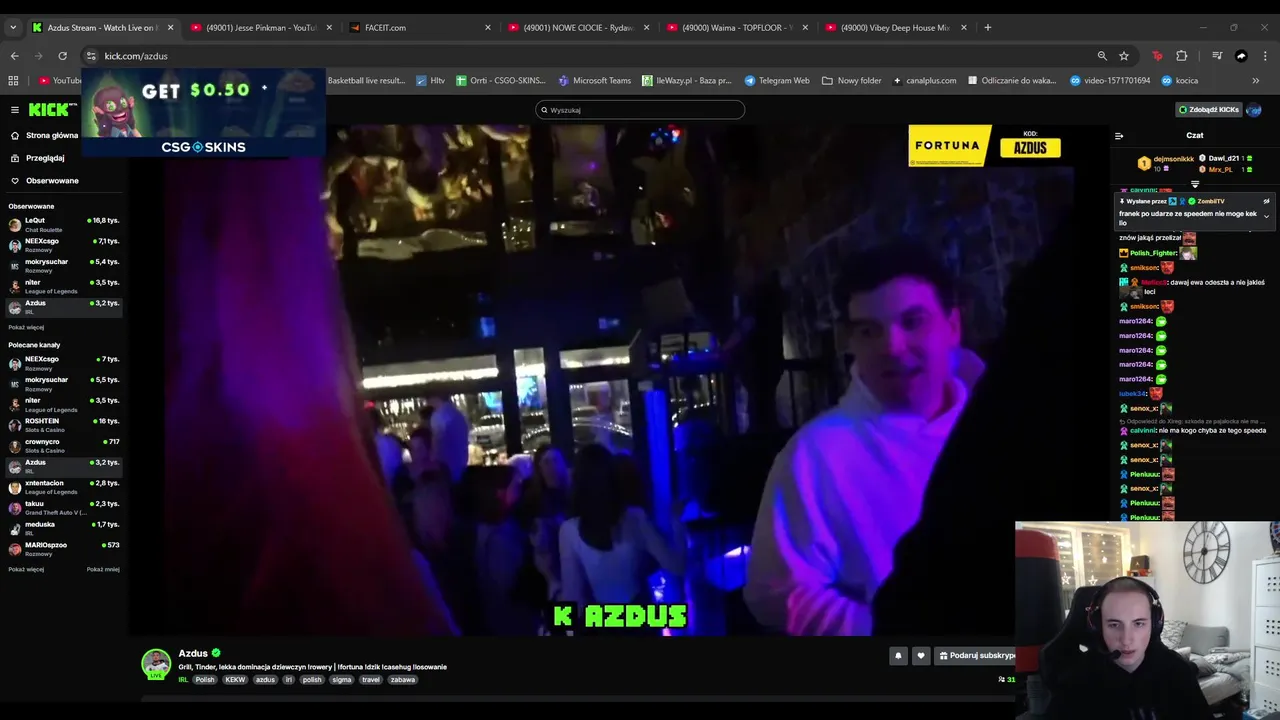Bookmark this page with star icon

tap(1124, 56)
